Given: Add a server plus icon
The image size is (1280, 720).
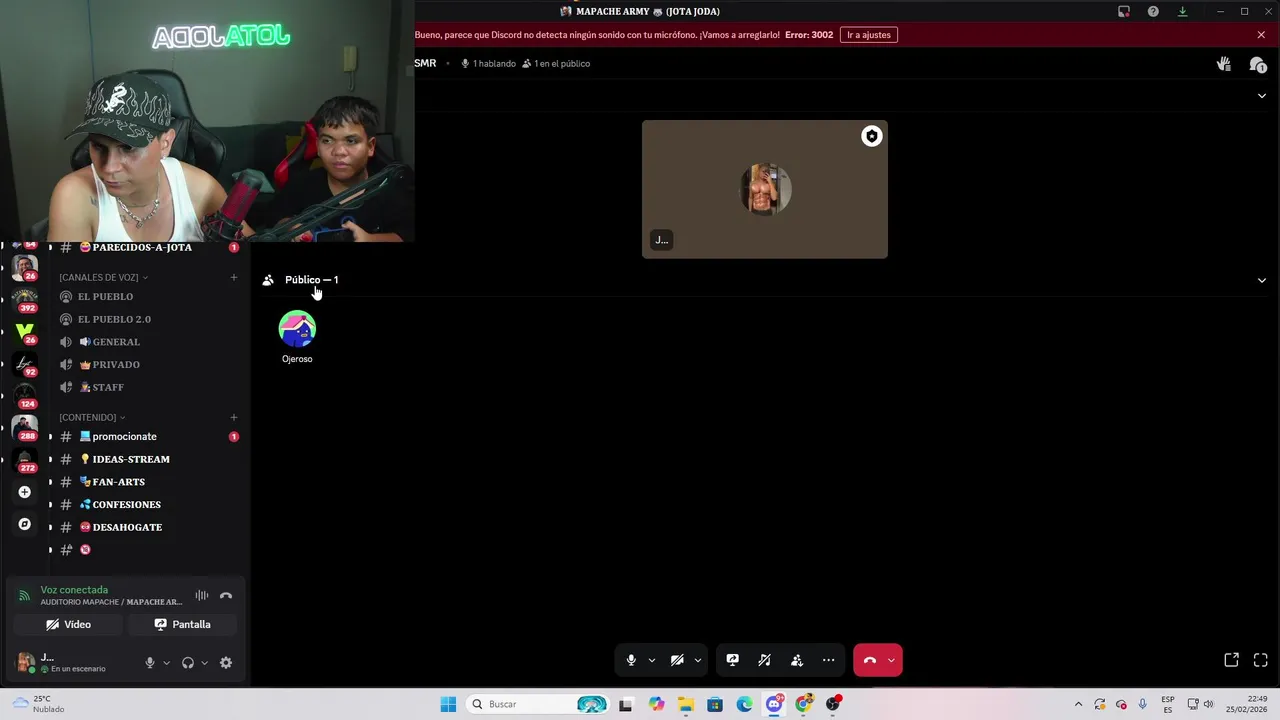Looking at the screenshot, I should [x=25, y=492].
